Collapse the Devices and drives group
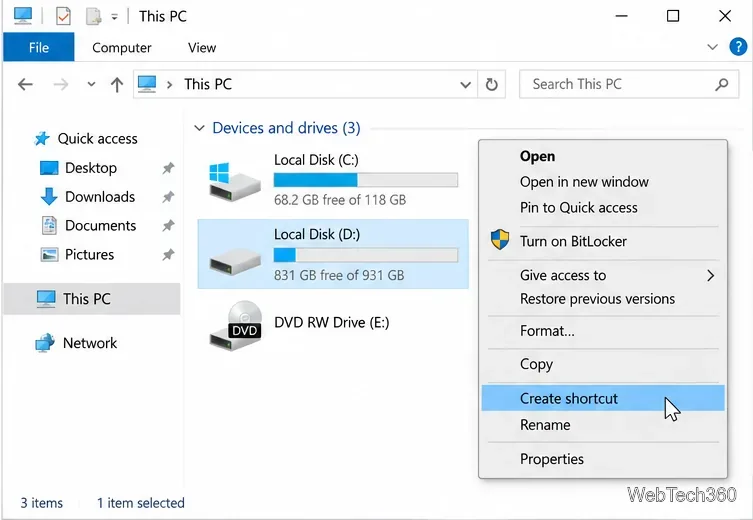753x520 pixels. tap(199, 128)
